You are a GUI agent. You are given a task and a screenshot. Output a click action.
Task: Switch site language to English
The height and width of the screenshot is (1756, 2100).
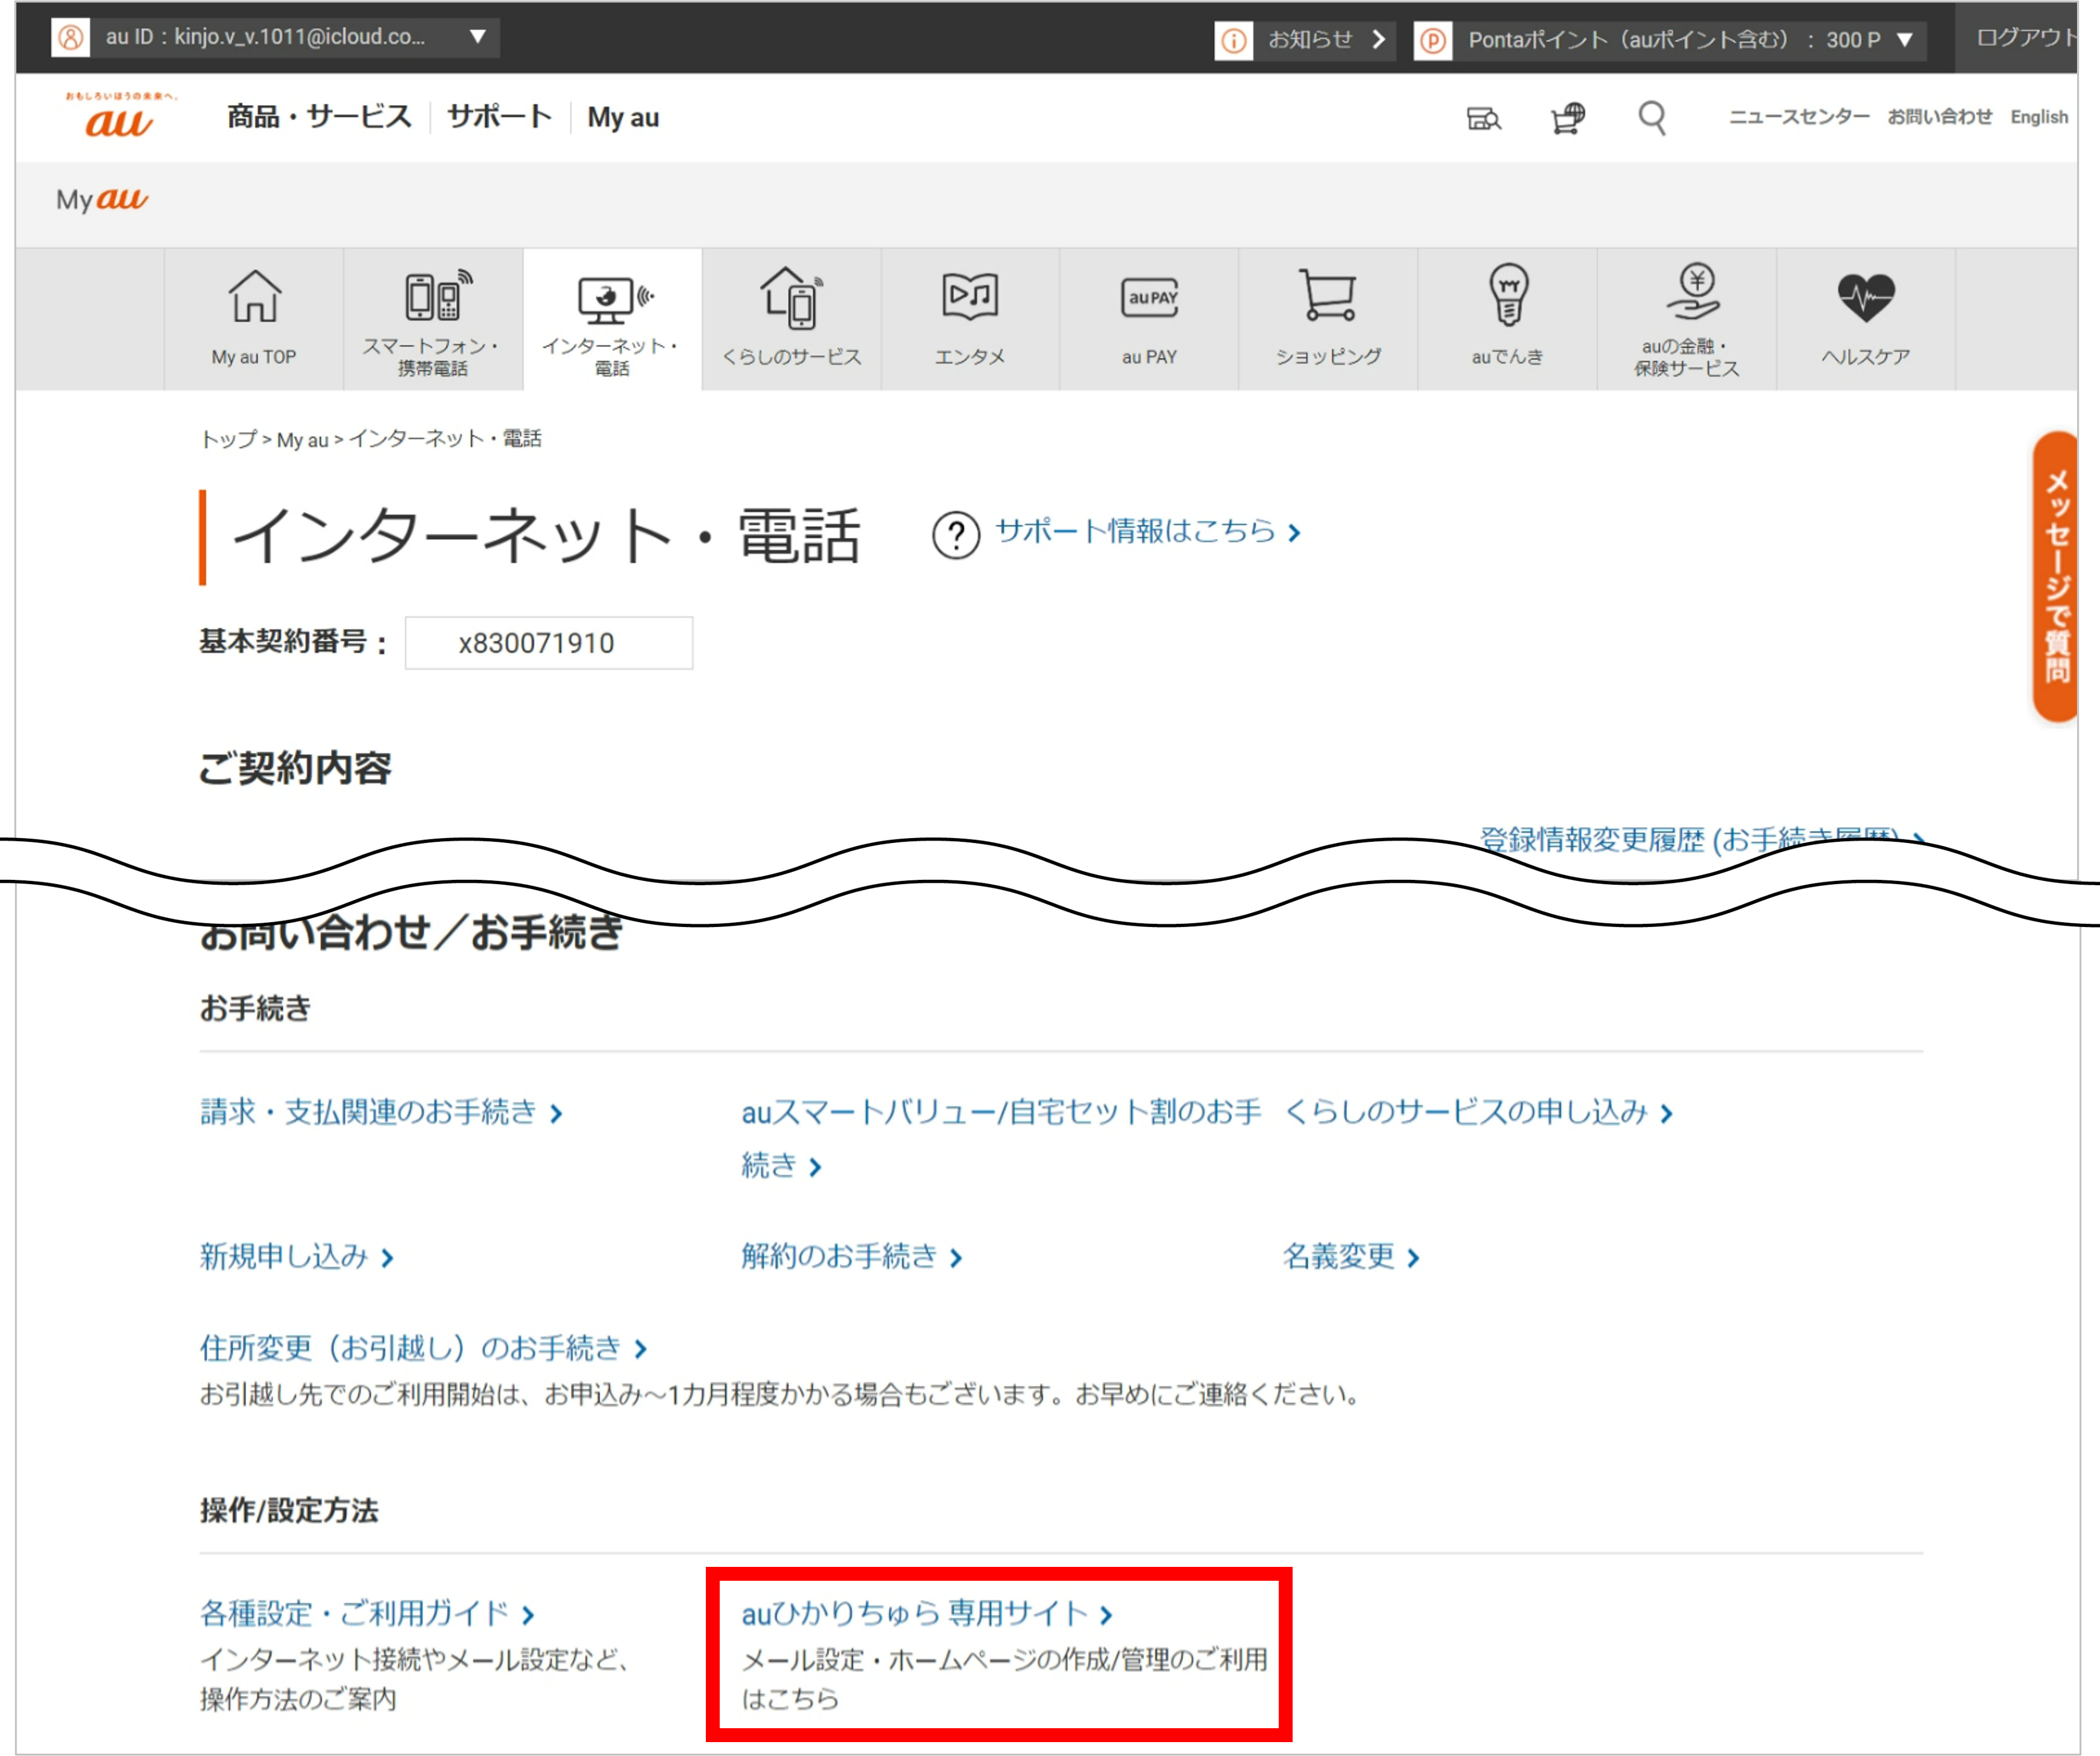point(2039,117)
